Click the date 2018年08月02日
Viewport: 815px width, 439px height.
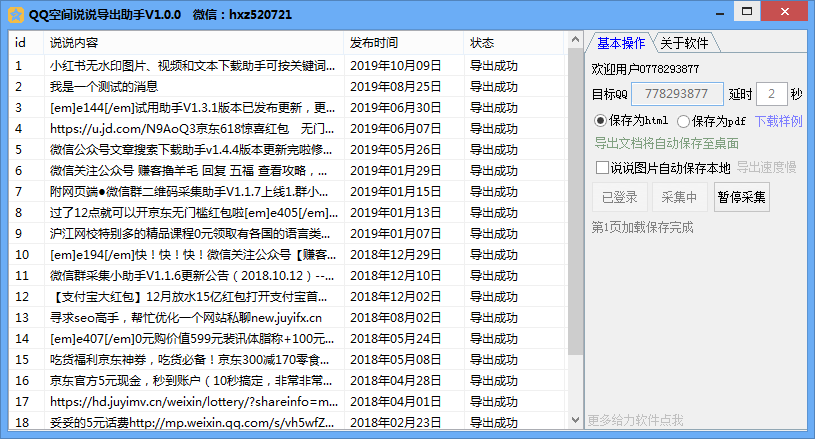(x=396, y=317)
